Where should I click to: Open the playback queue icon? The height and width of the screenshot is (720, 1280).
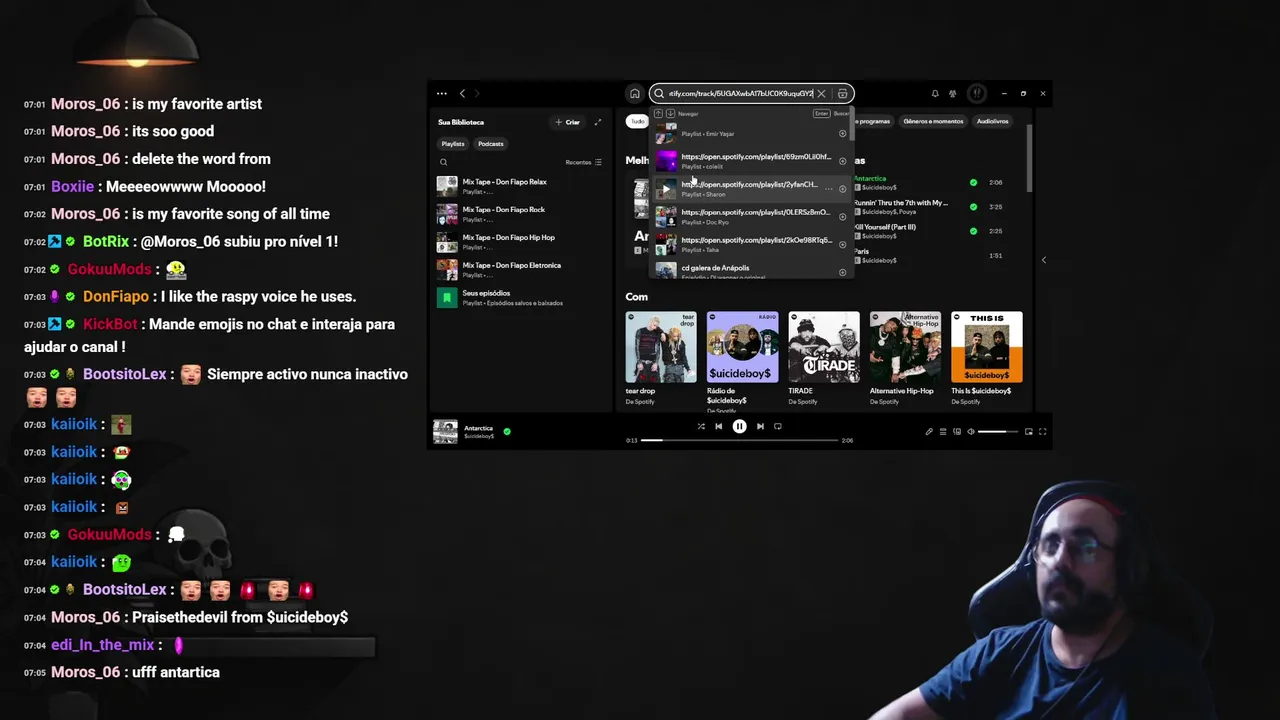coord(943,432)
